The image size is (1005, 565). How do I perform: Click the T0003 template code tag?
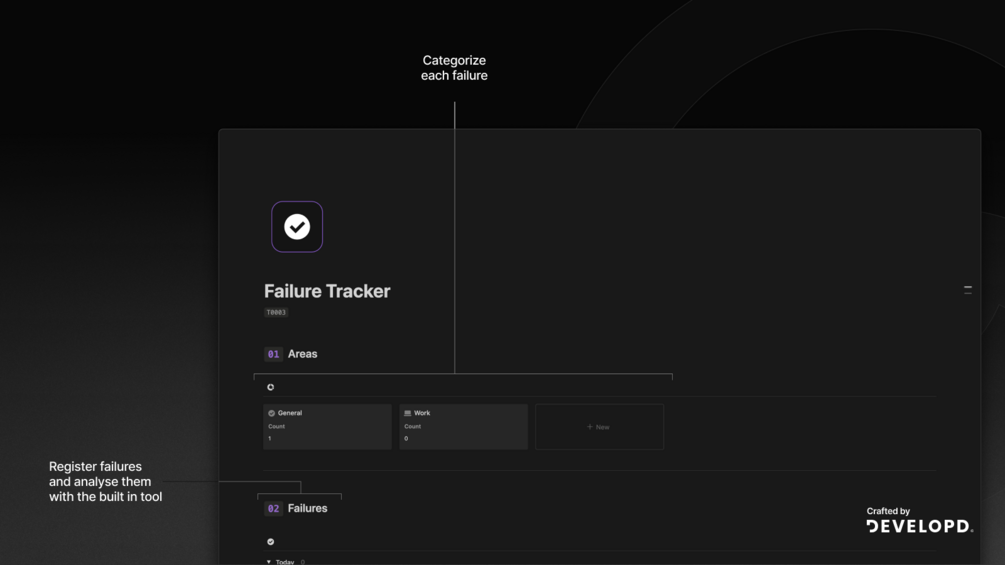tap(276, 312)
